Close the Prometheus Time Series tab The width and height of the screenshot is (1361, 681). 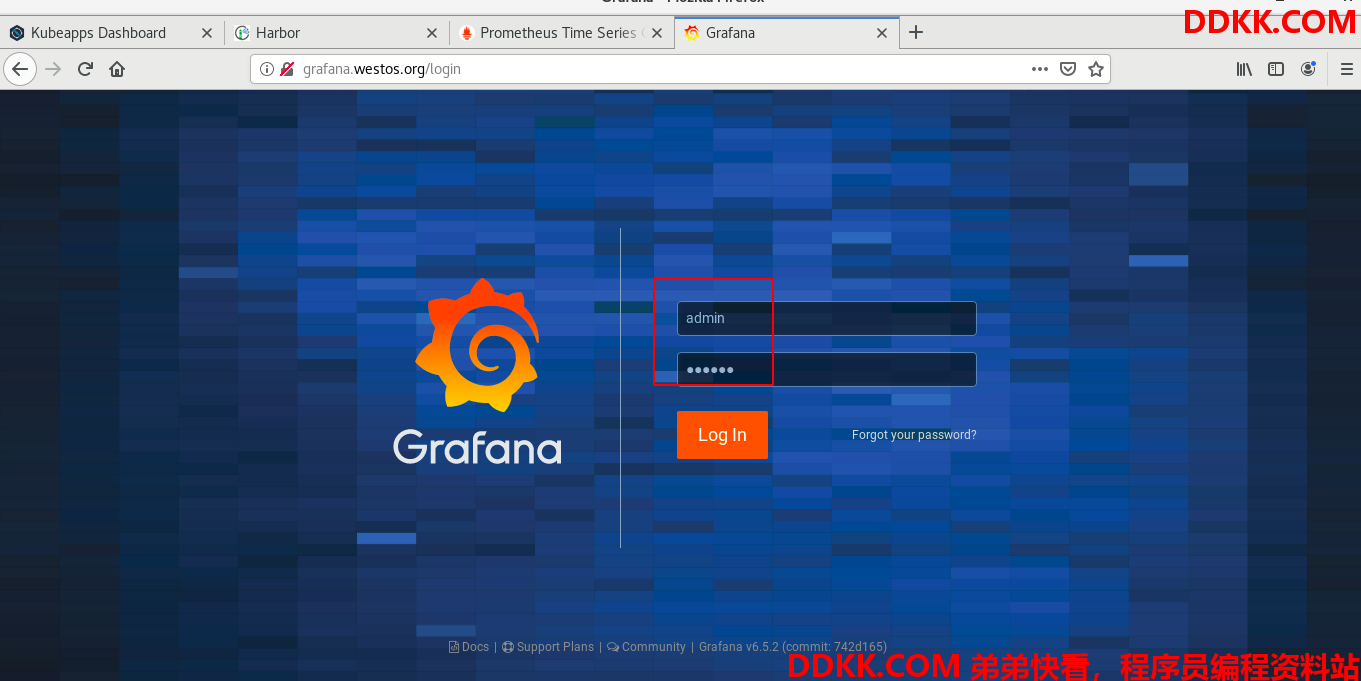coord(657,33)
